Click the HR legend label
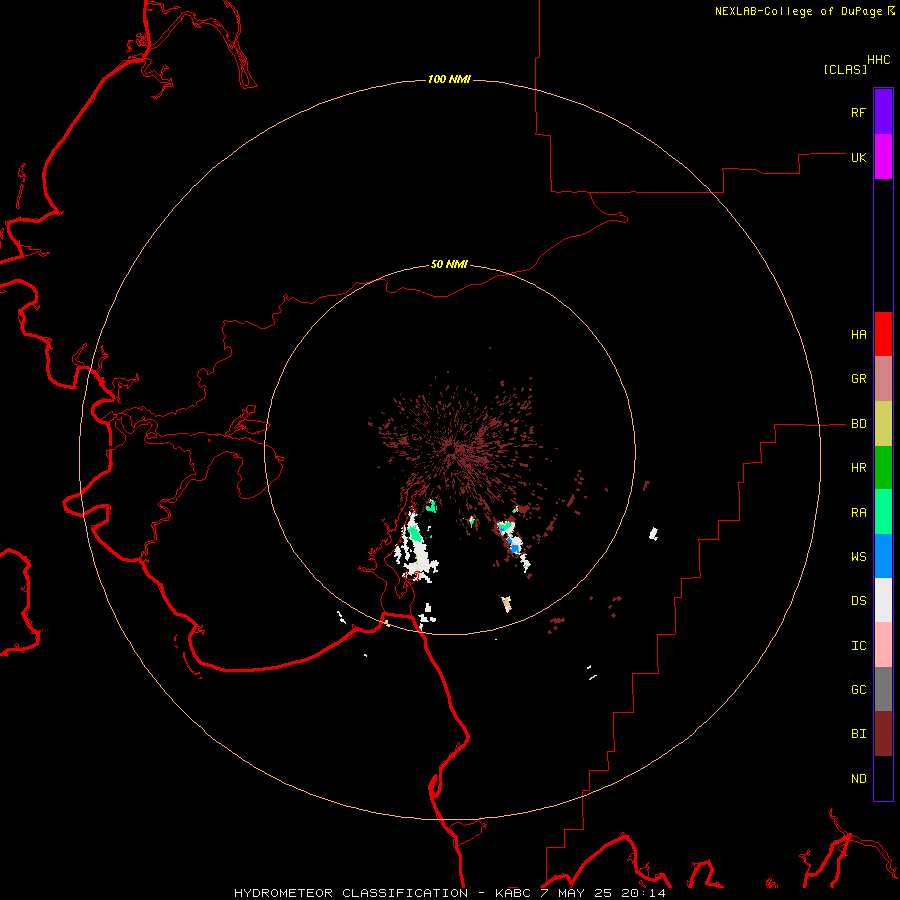 [x=858, y=468]
